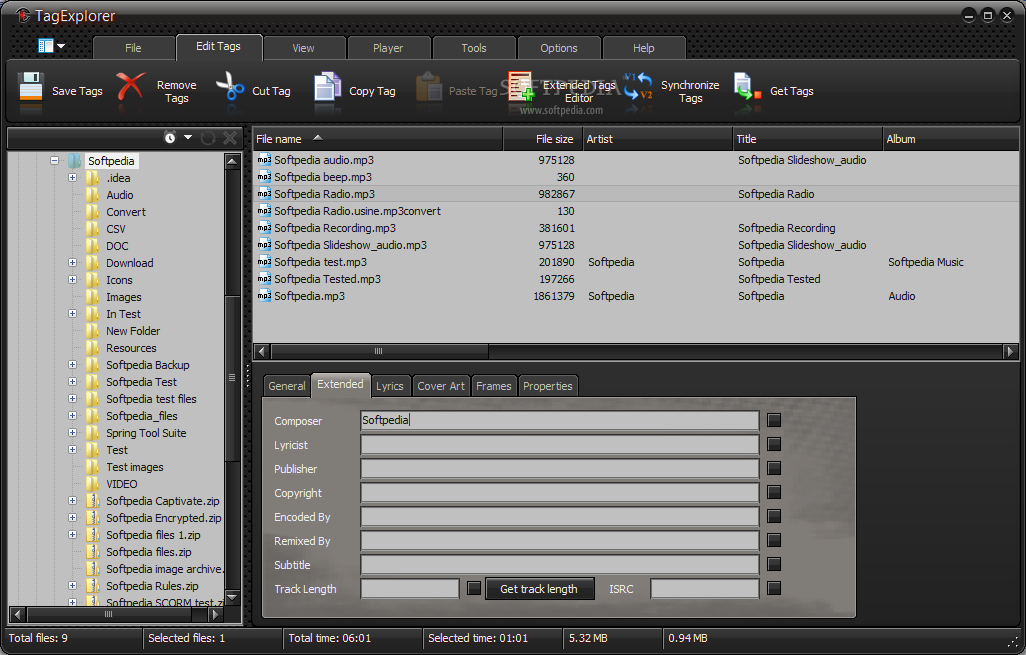The height and width of the screenshot is (655, 1026).
Task: Open the Extended Tags Editor icon
Action: 521,87
